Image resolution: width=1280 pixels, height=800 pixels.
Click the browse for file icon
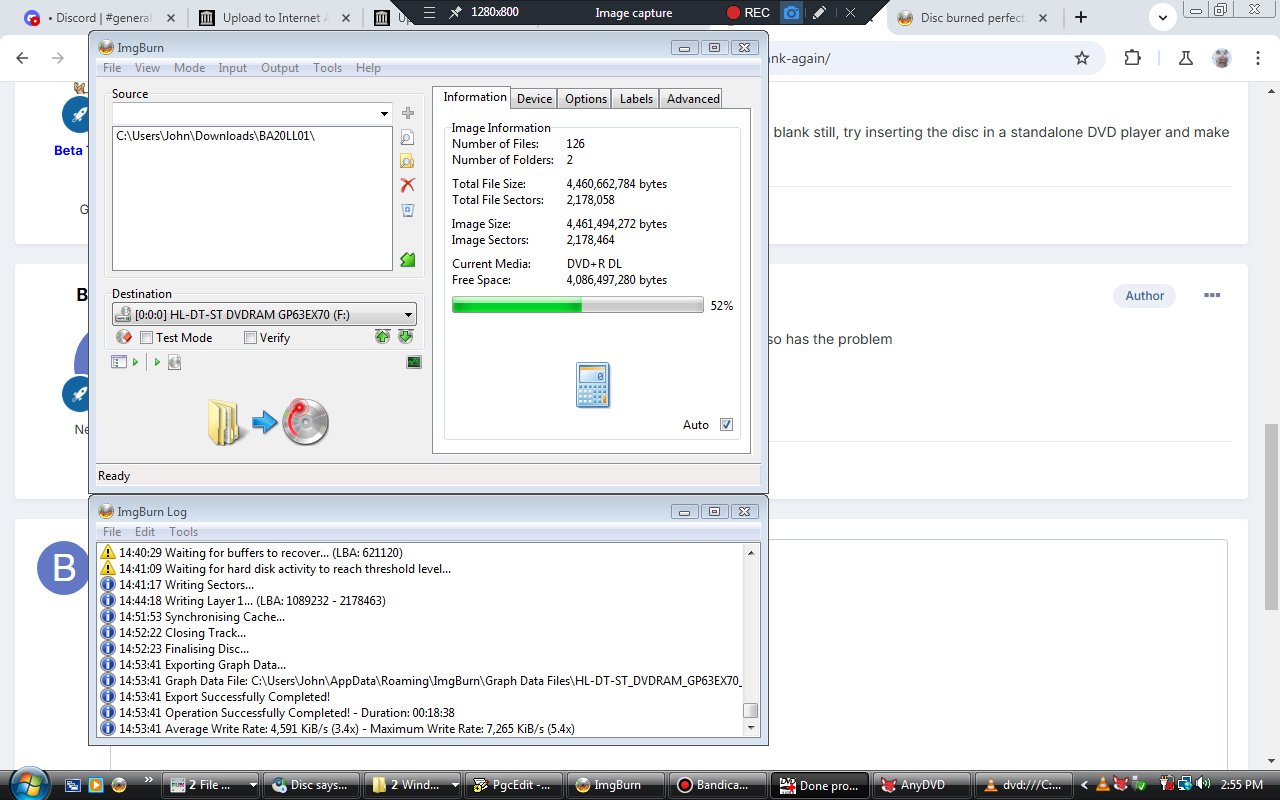click(x=407, y=138)
